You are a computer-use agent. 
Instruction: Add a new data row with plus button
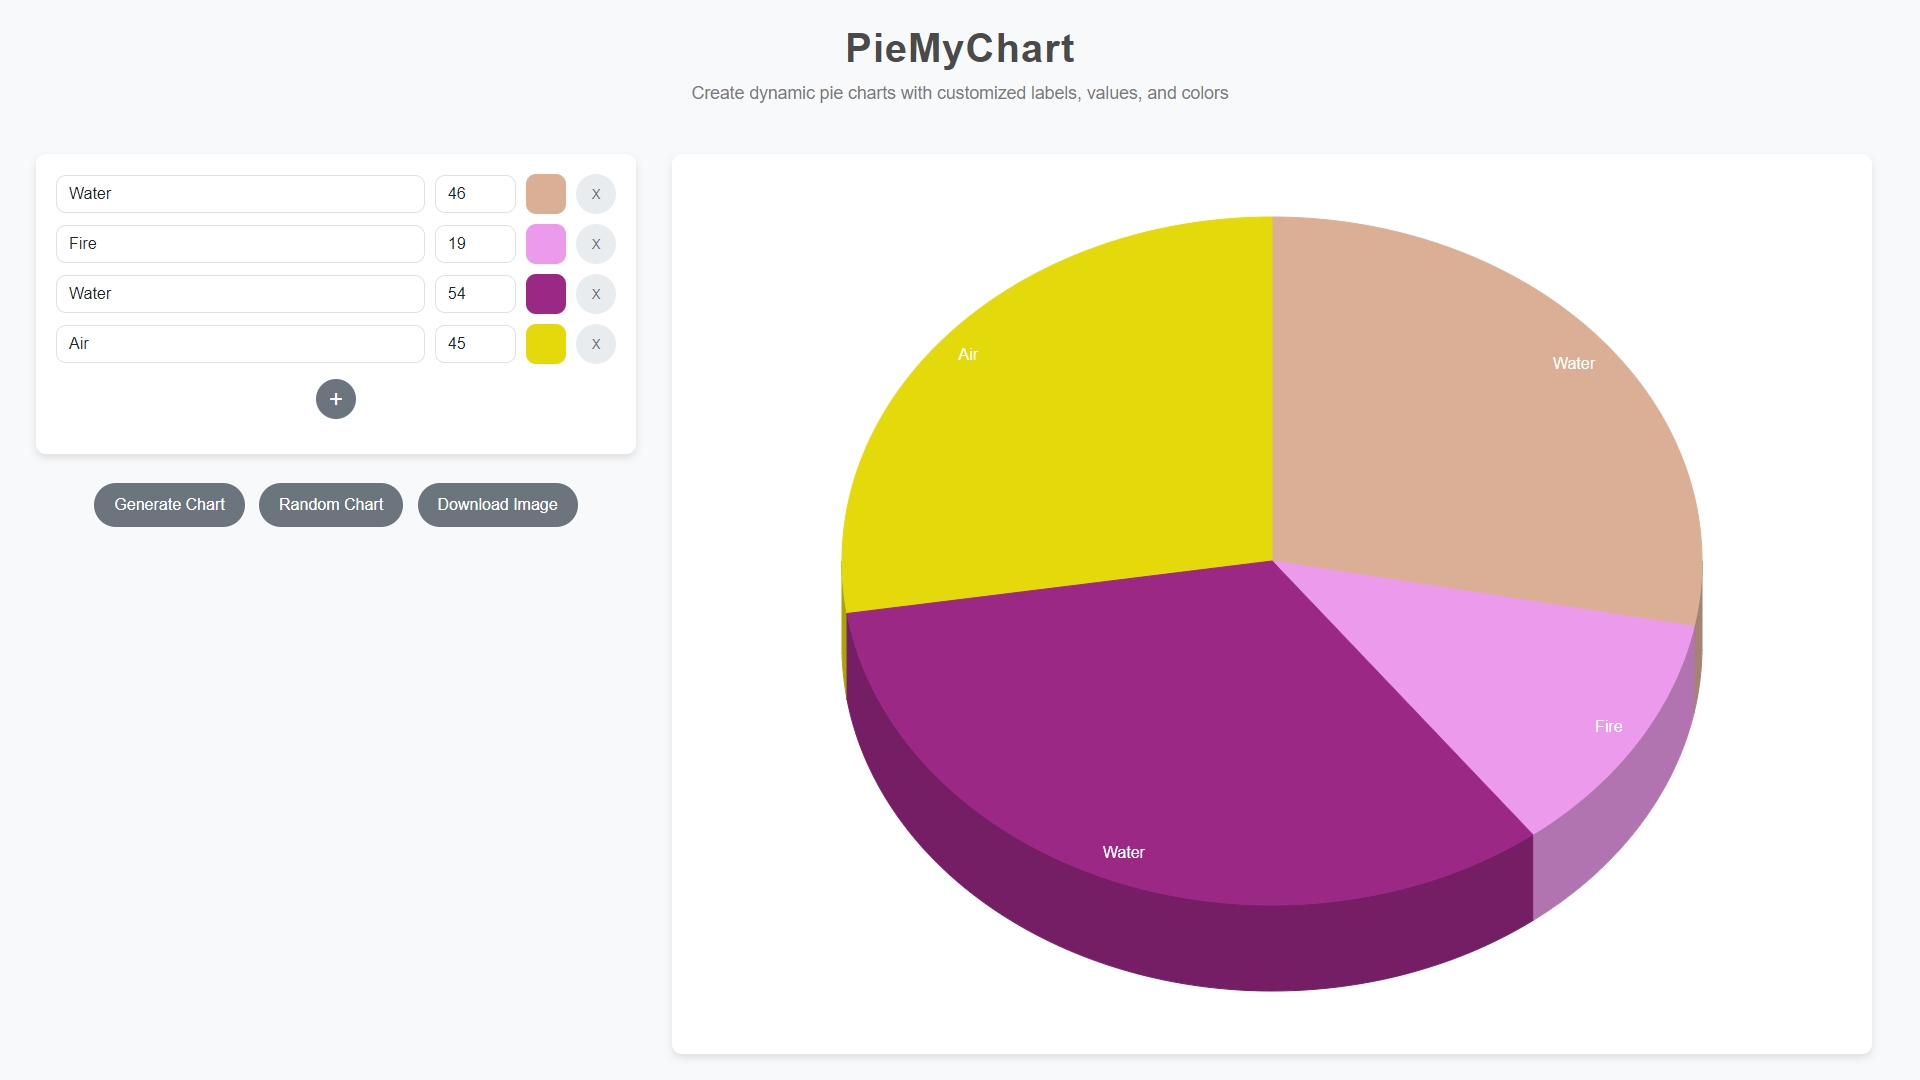tap(336, 399)
